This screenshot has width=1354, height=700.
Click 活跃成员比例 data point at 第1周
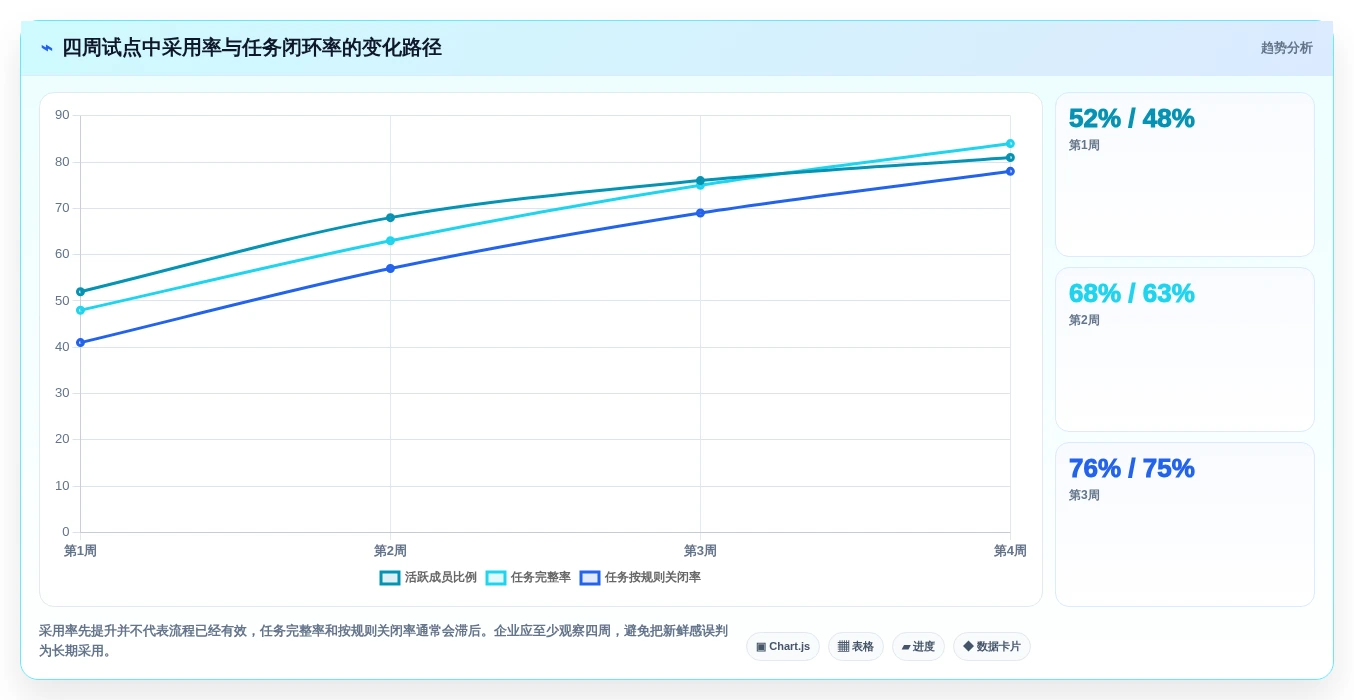click(80, 292)
